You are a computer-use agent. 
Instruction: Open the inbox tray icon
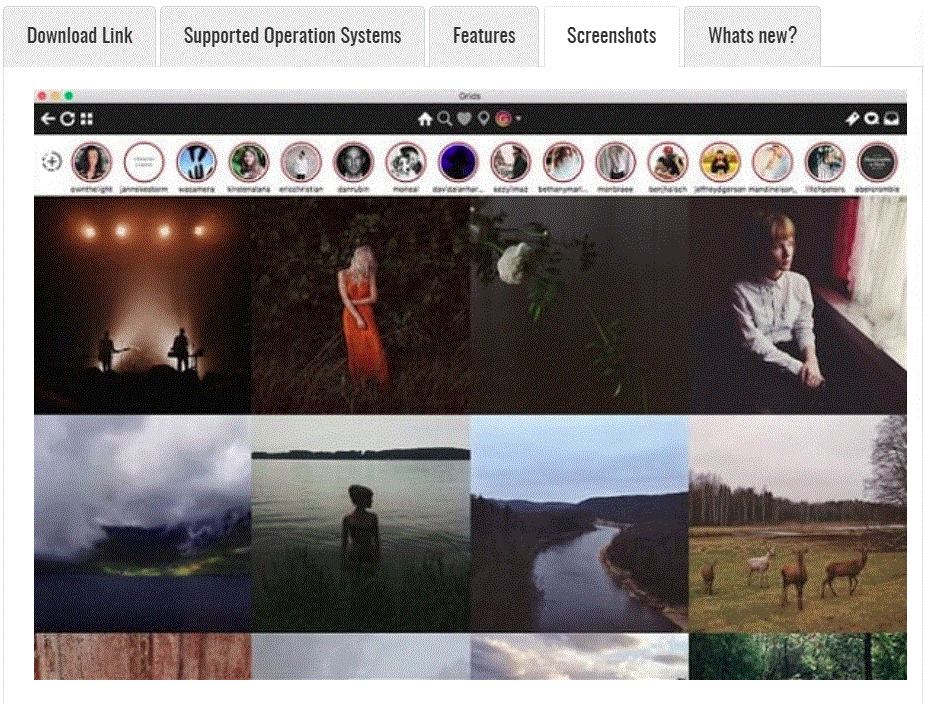[891, 119]
